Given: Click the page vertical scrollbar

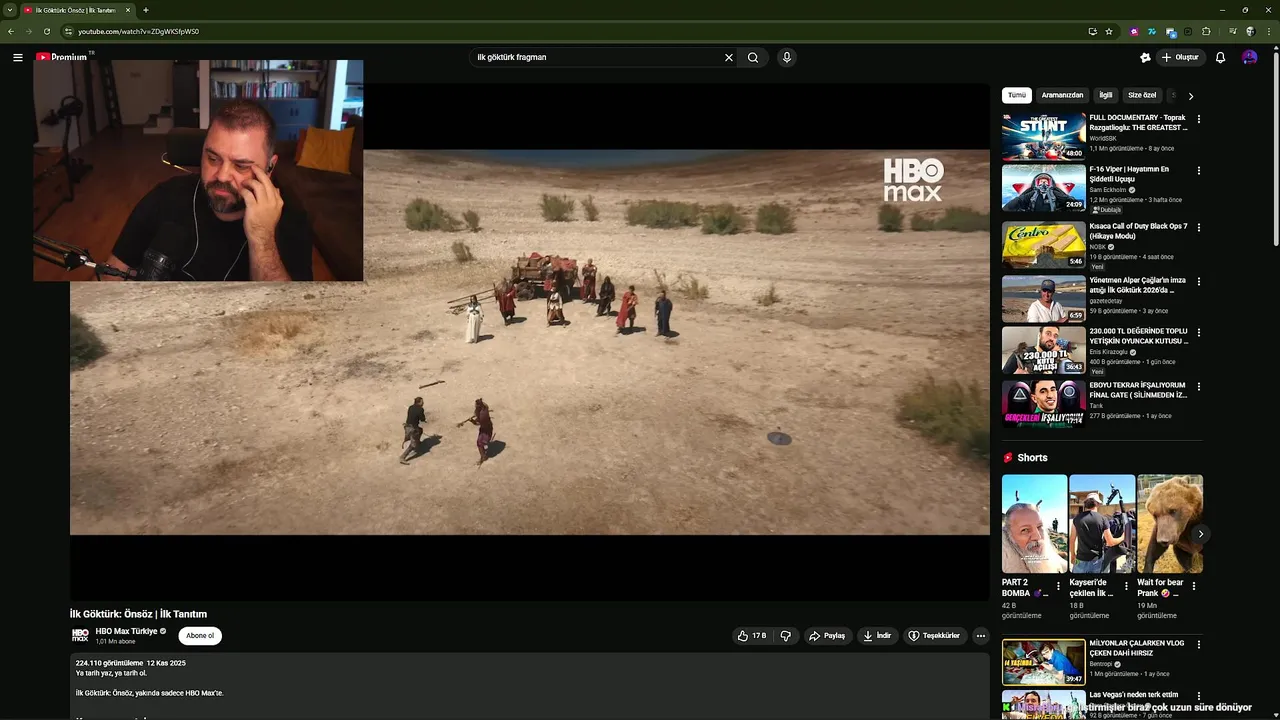Looking at the screenshot, I should coord(1275,150).
